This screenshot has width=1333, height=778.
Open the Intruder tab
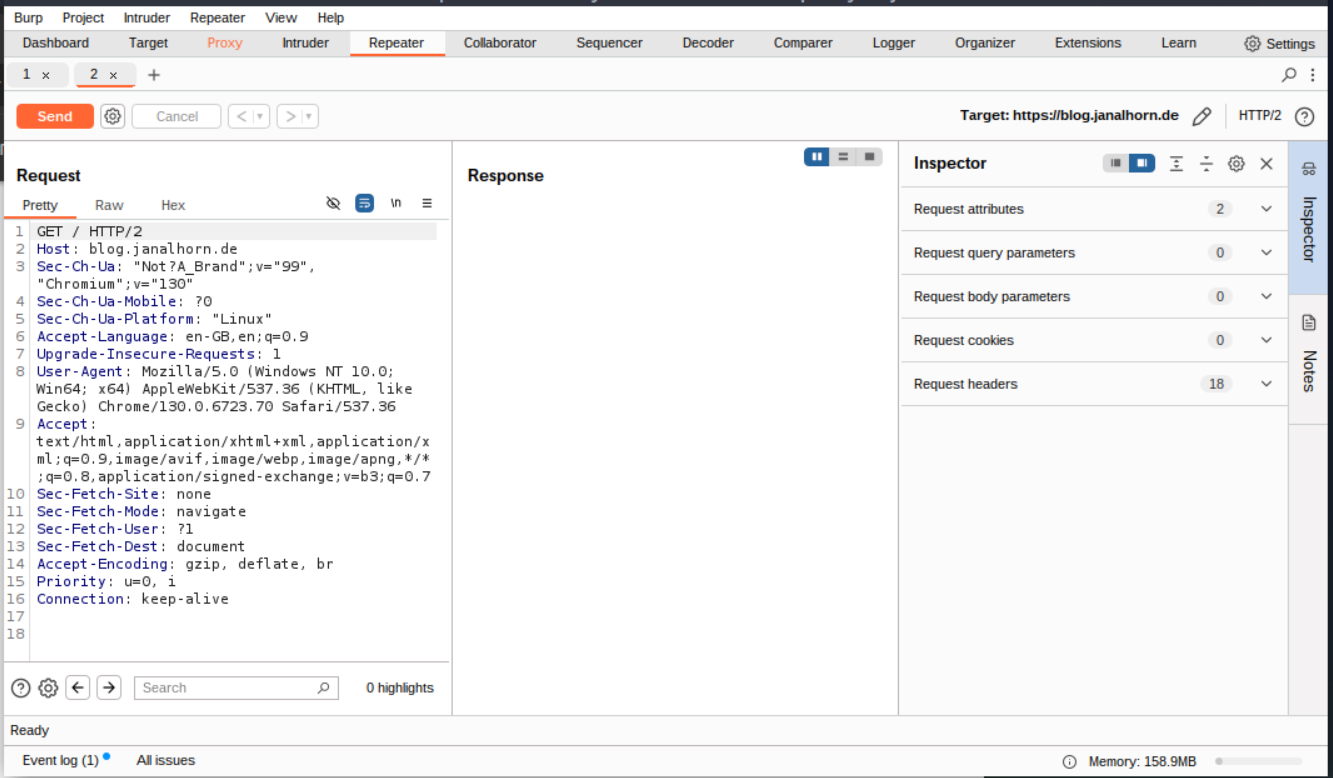coord(305,43)
